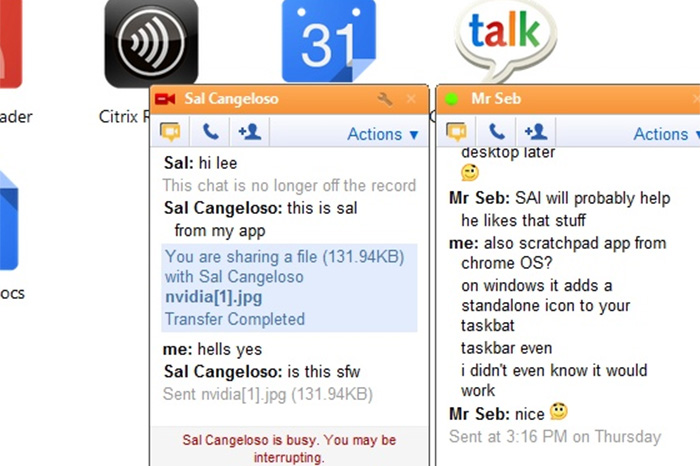Open the red Reader app icon
The width and height of the screenshot is (700, 466).
tap(10, 43)
